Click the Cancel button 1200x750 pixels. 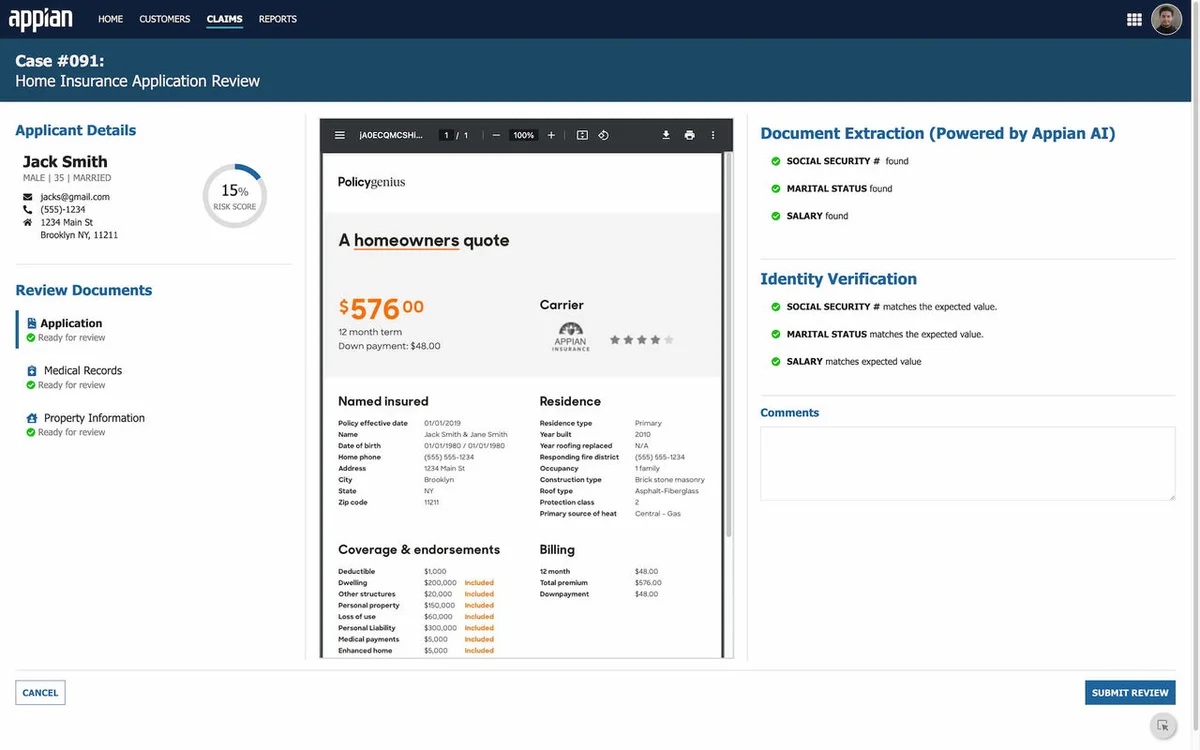pyautogui.click(x=40, y=693)
